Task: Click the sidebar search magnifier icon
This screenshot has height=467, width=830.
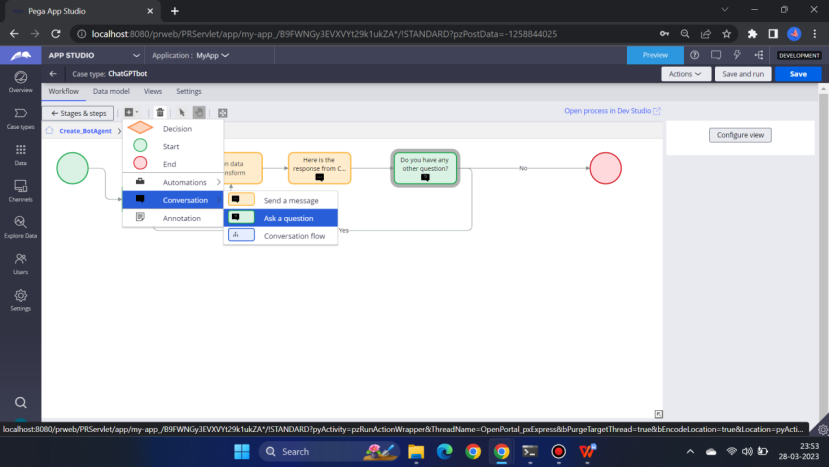Action: [x=21, y=403]
